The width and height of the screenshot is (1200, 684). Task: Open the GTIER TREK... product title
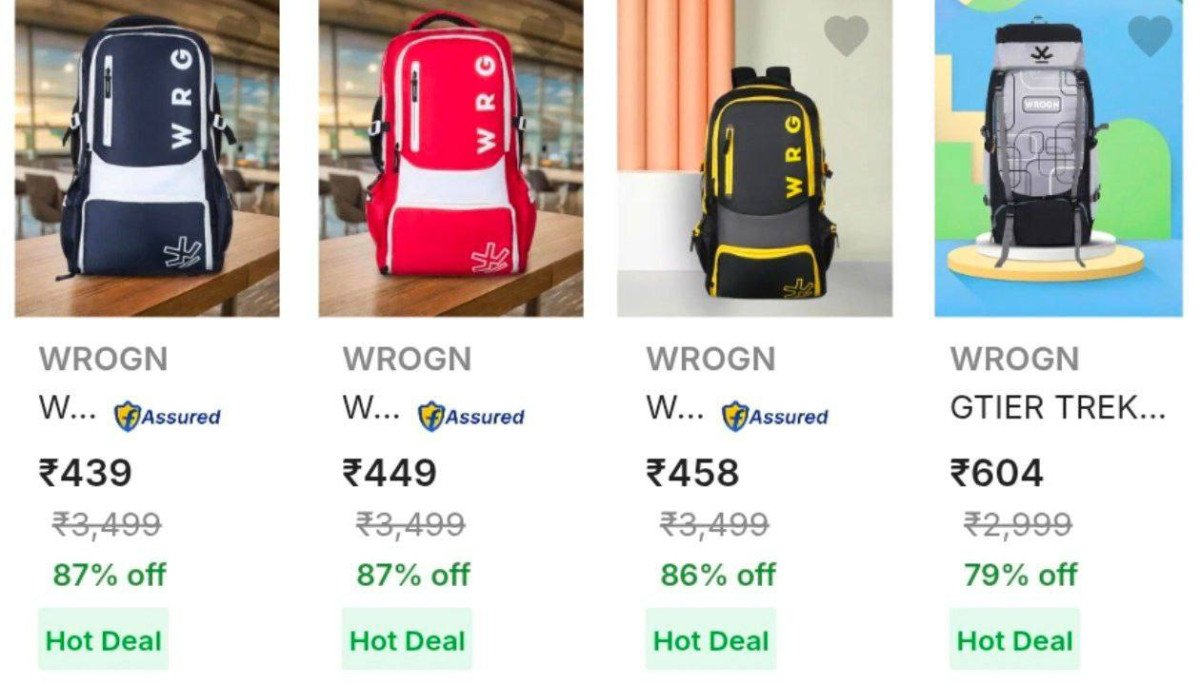click(x=1058, y=408)
